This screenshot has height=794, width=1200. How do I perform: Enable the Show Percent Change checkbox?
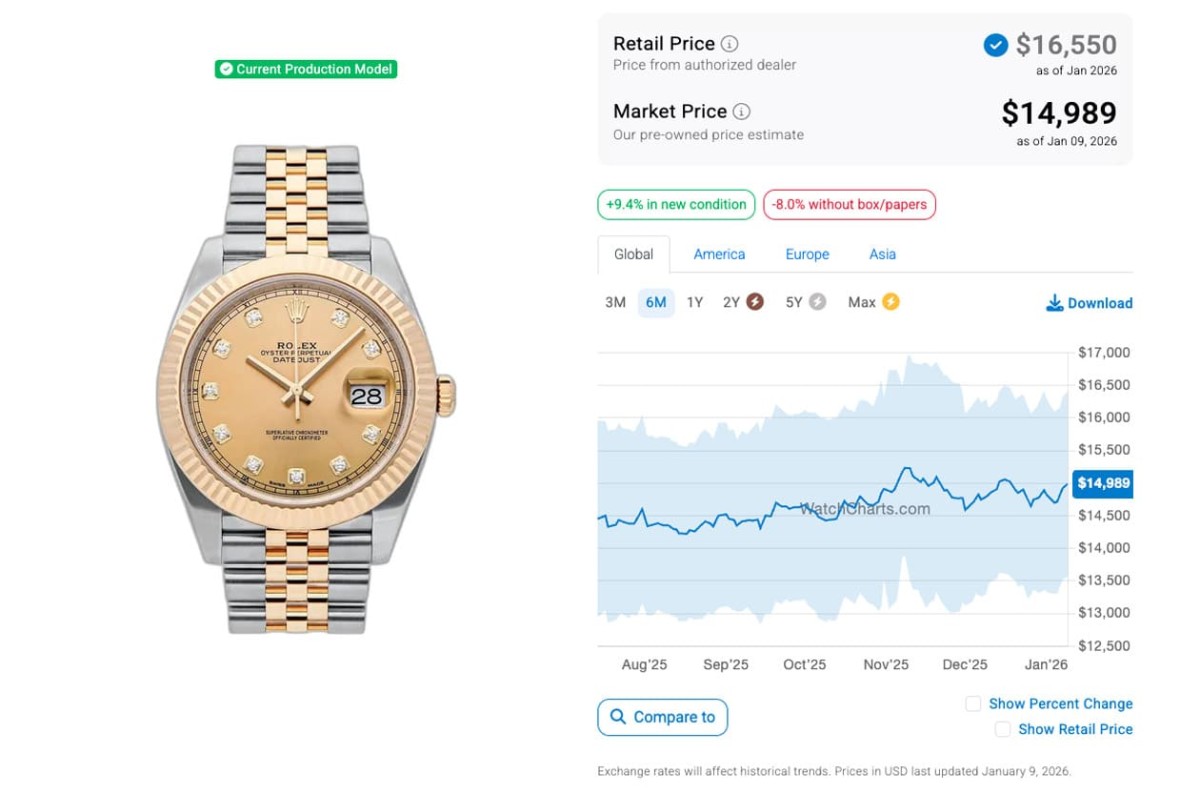[x=973, y=704]
